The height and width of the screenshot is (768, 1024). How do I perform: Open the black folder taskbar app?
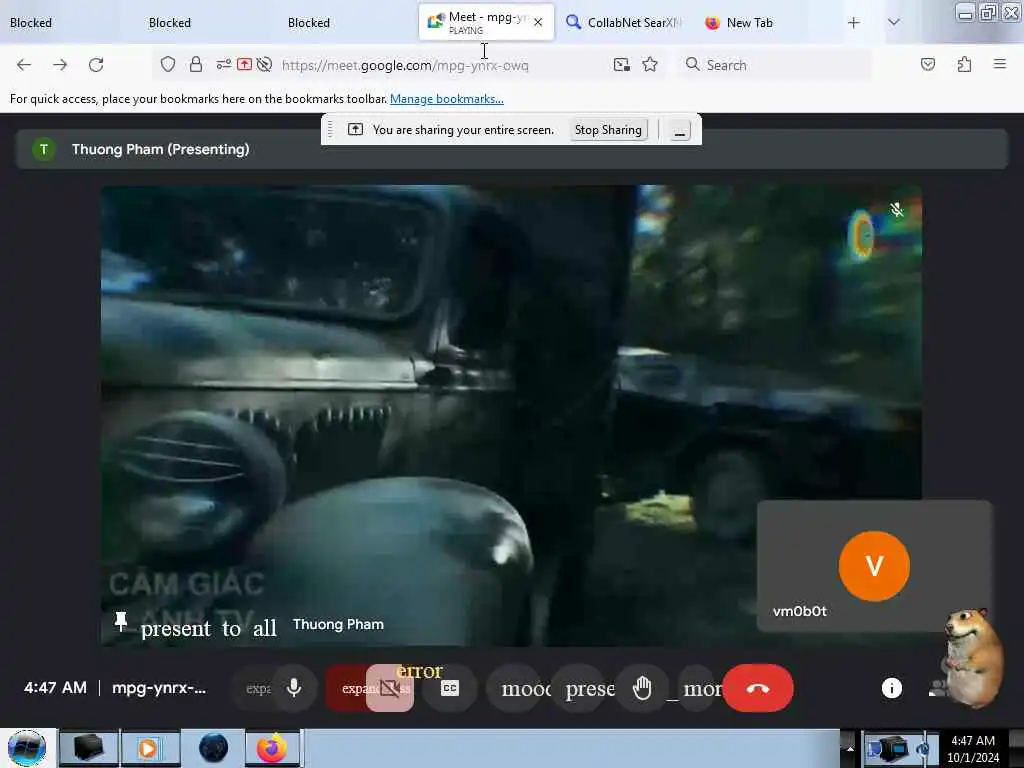(89, 748)
